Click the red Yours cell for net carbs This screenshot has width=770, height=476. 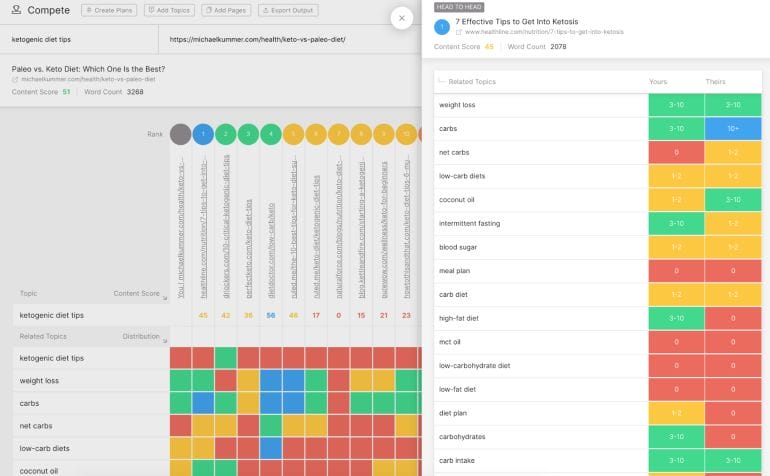point(676,152)
